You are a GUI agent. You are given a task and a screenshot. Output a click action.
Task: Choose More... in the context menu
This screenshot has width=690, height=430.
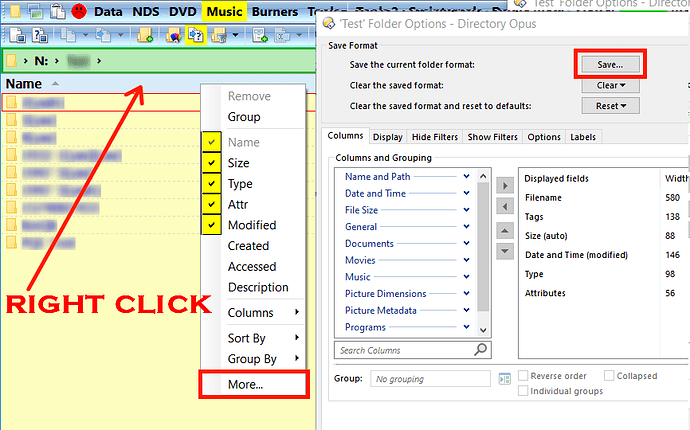click(254, 384)
